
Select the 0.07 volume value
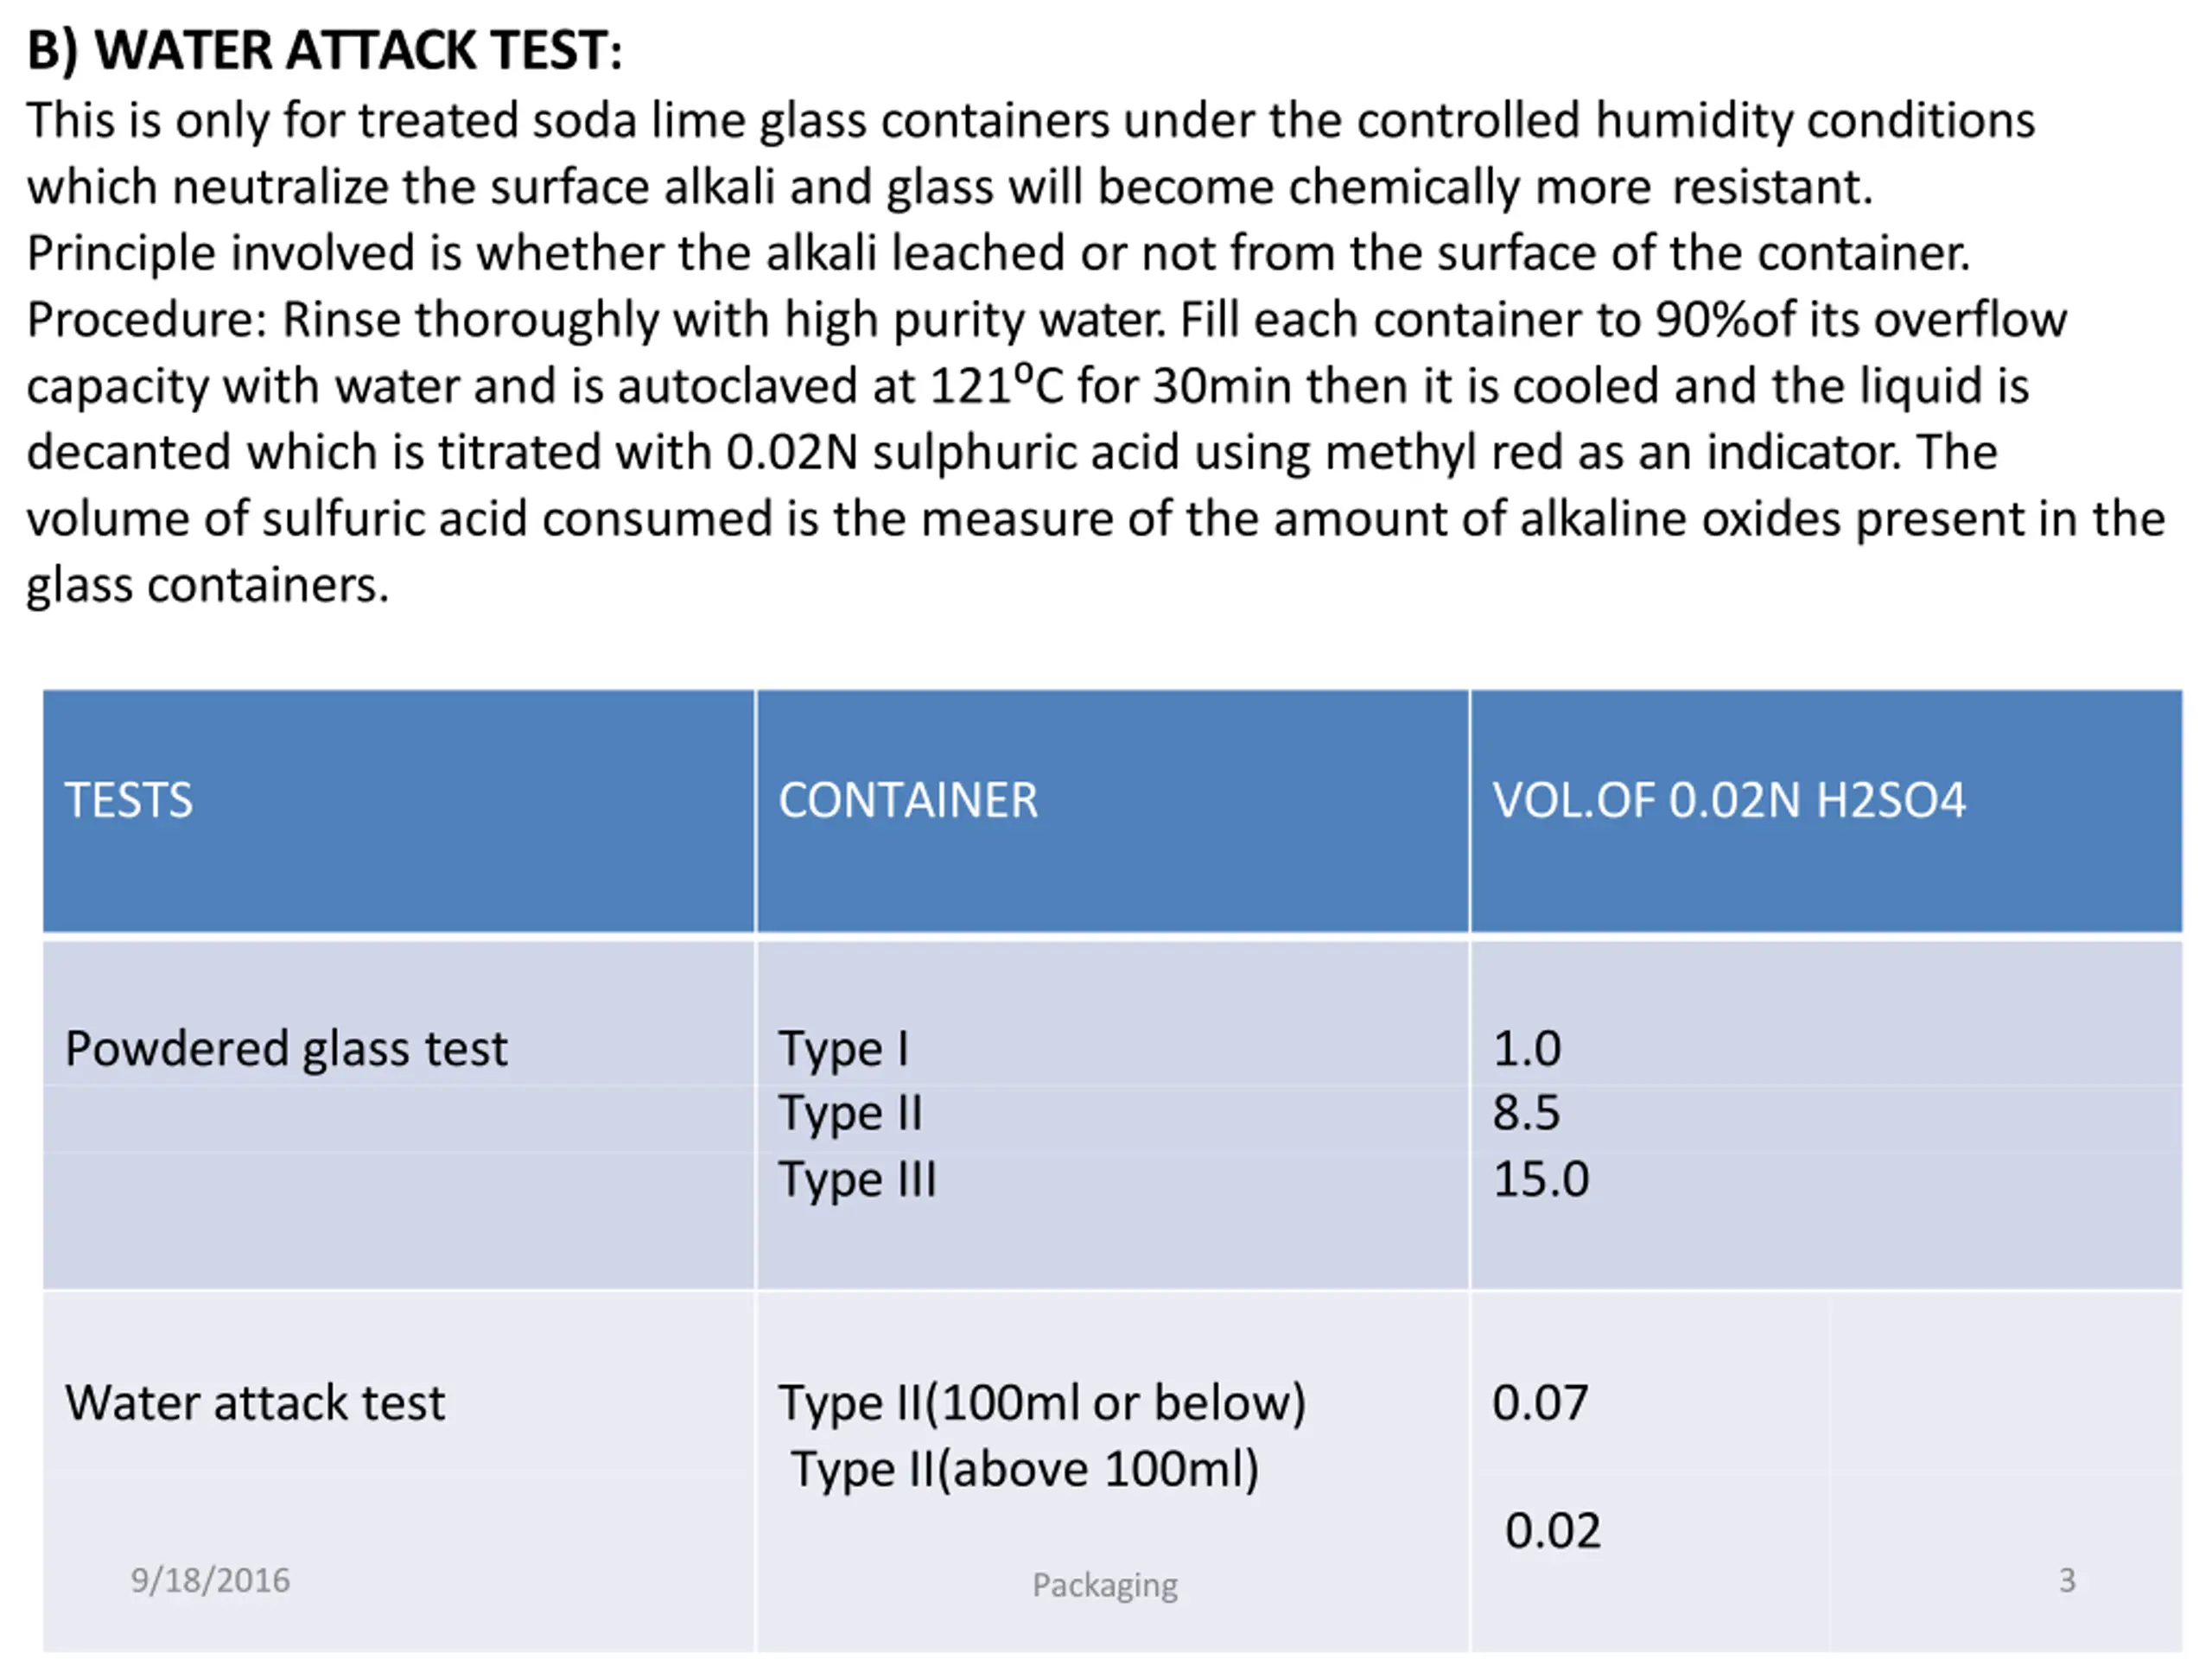[x=1540, y=1403]
